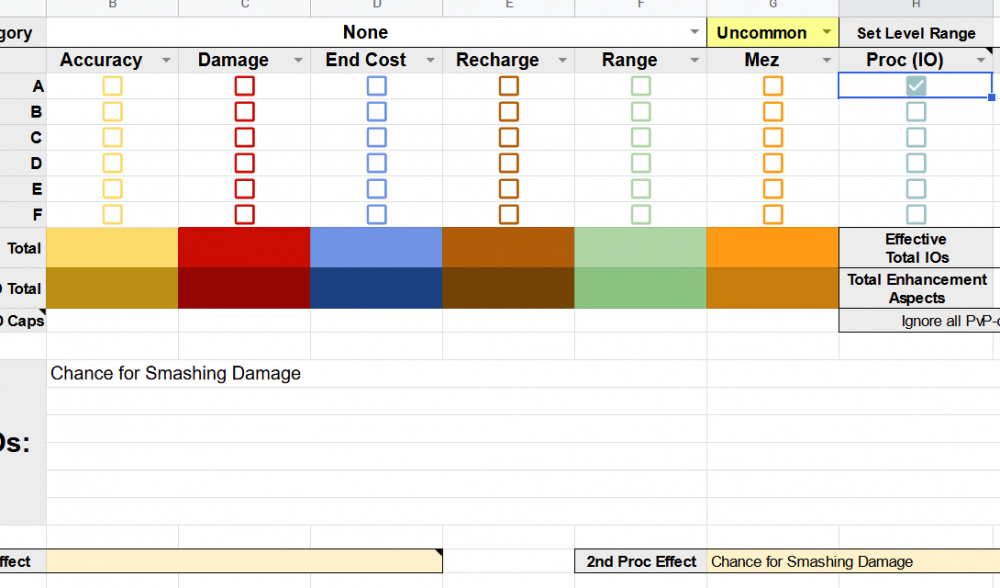The width and height of the screenshot is (1000, 588).
Task: Click the 2nd Proc Effect value field
Action: tap(850, 562)
